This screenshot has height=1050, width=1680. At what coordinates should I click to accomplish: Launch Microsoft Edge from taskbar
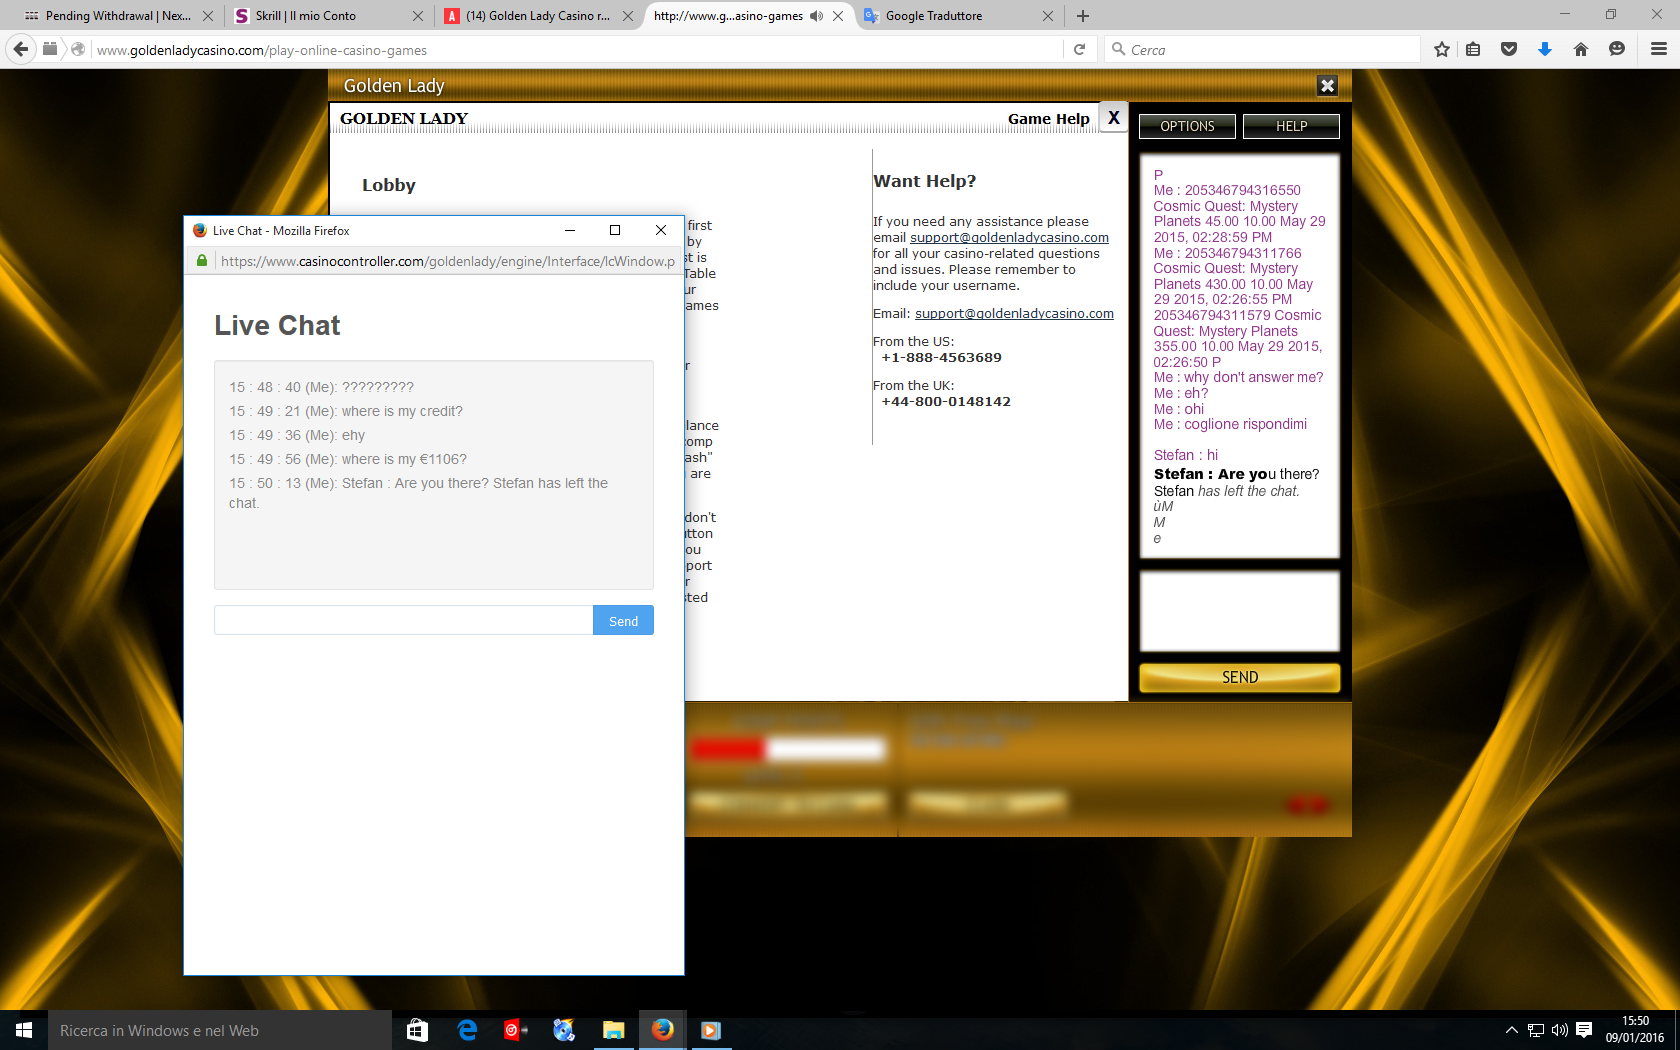[466, 1030]
